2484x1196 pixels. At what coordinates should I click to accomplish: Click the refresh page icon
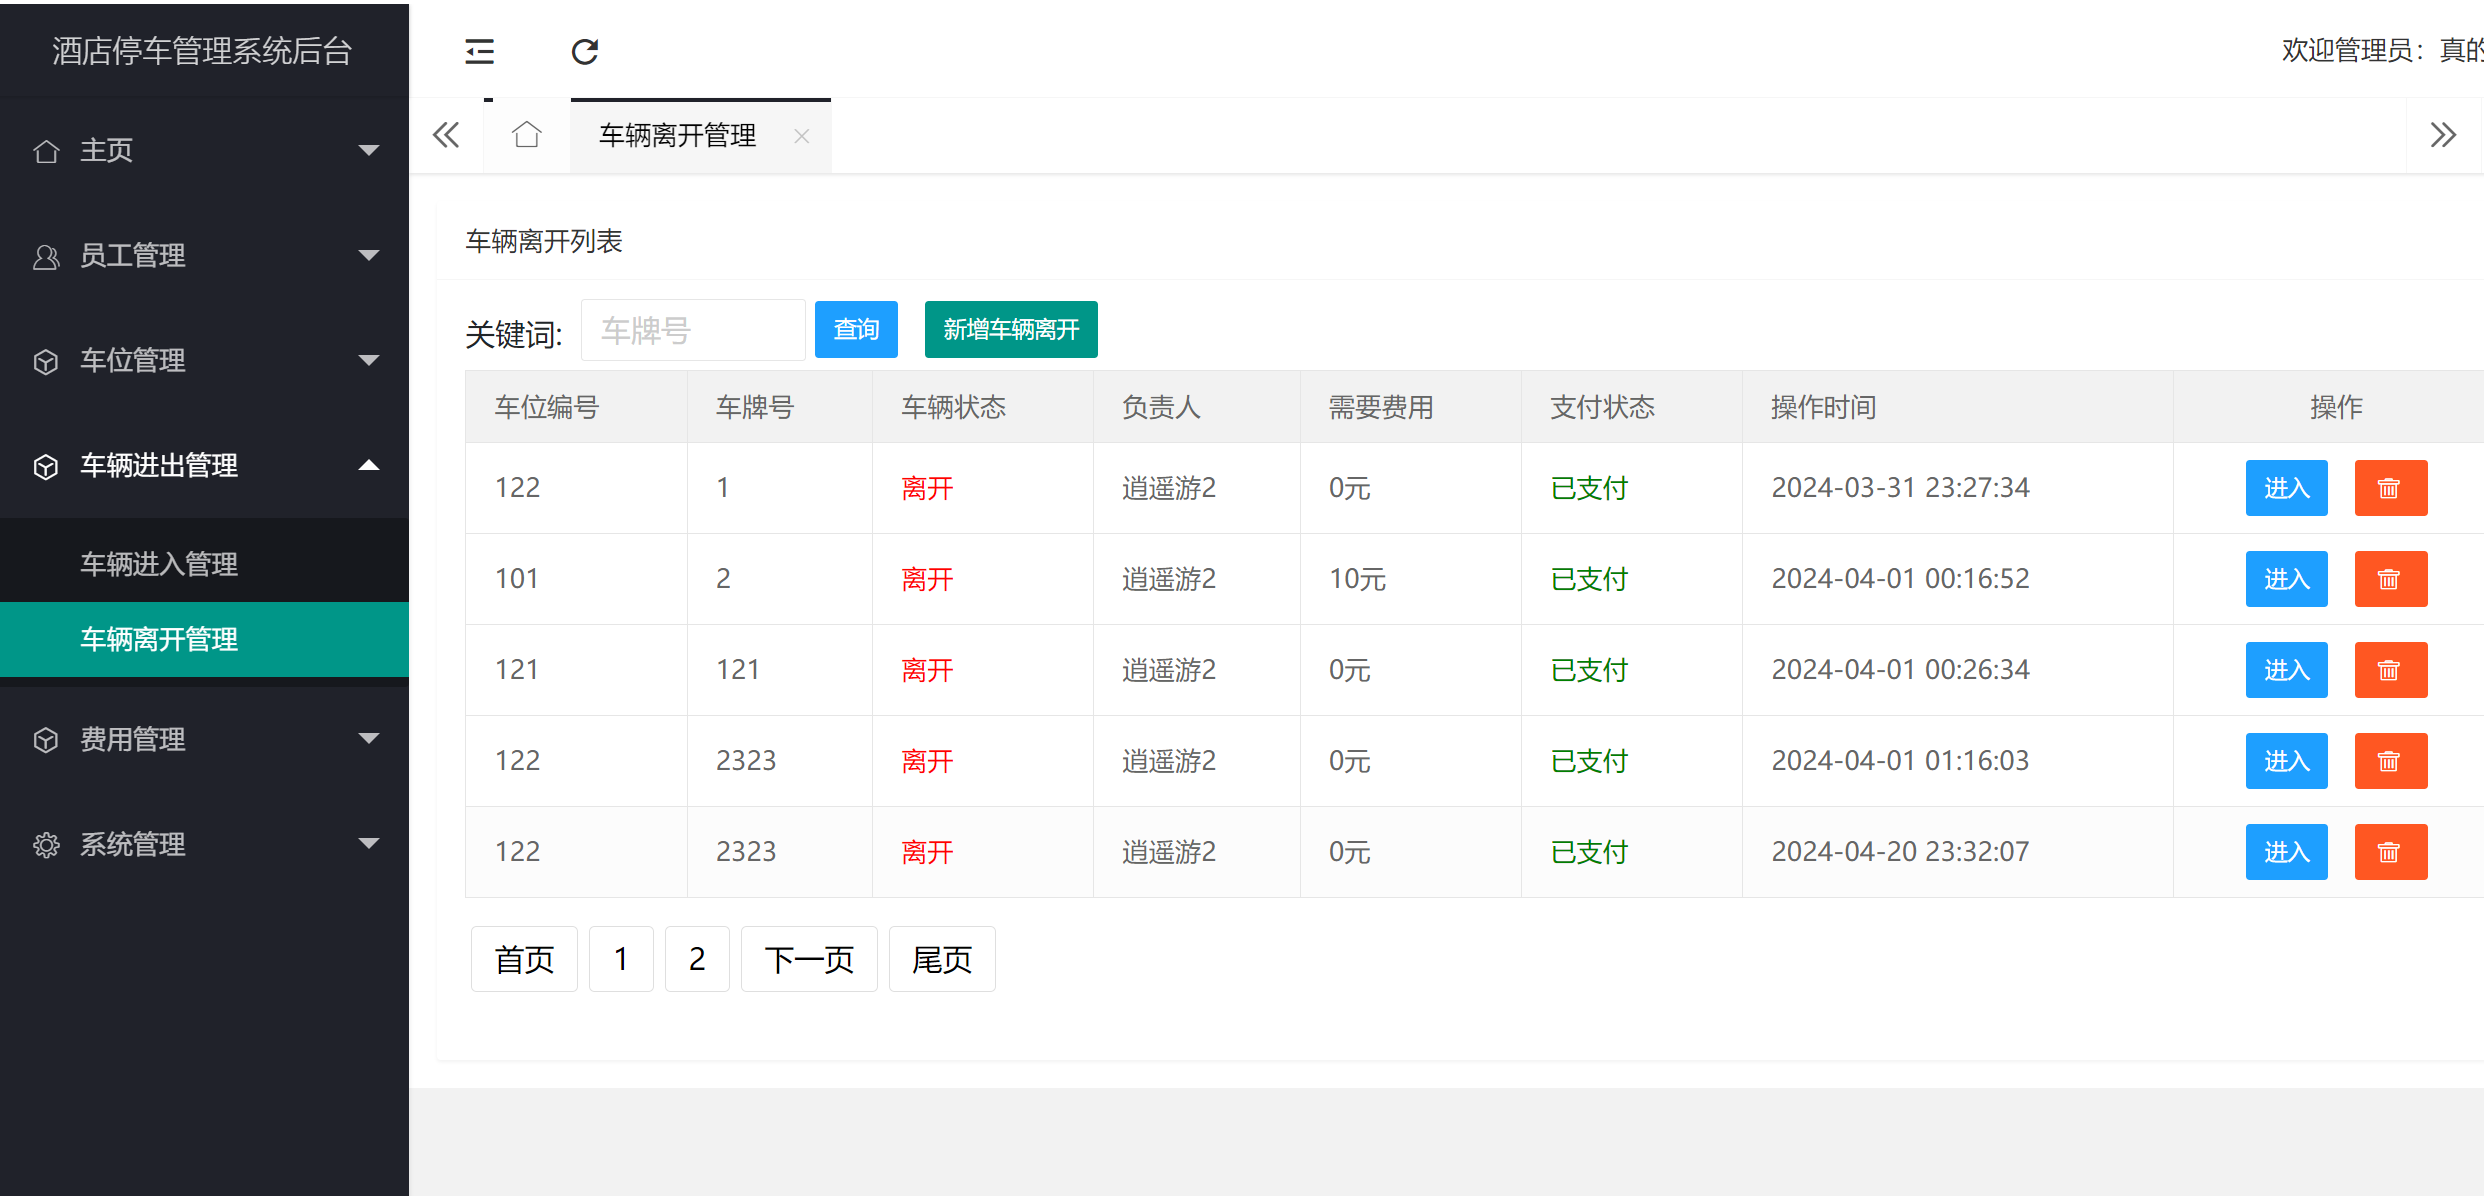pyautogui.click(x=585, y=51)
